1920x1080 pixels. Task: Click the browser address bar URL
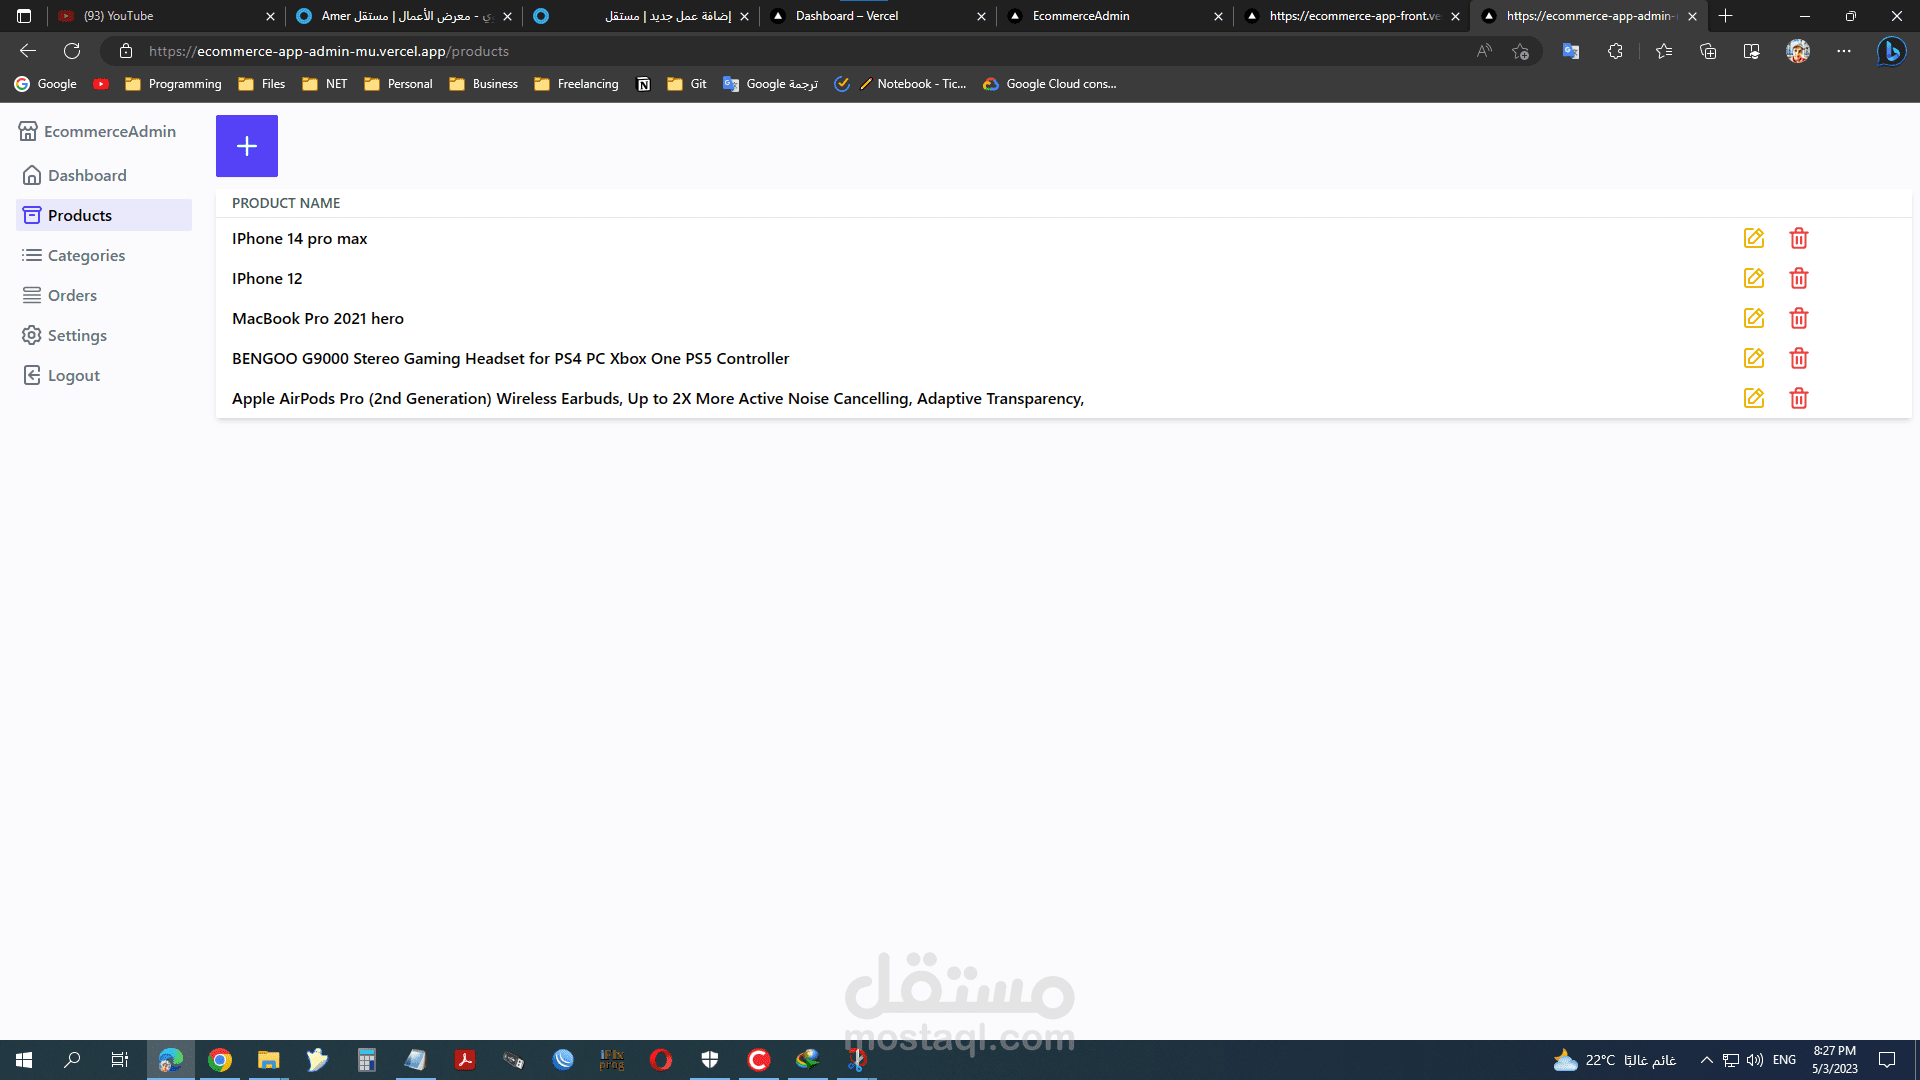point(330,51)
